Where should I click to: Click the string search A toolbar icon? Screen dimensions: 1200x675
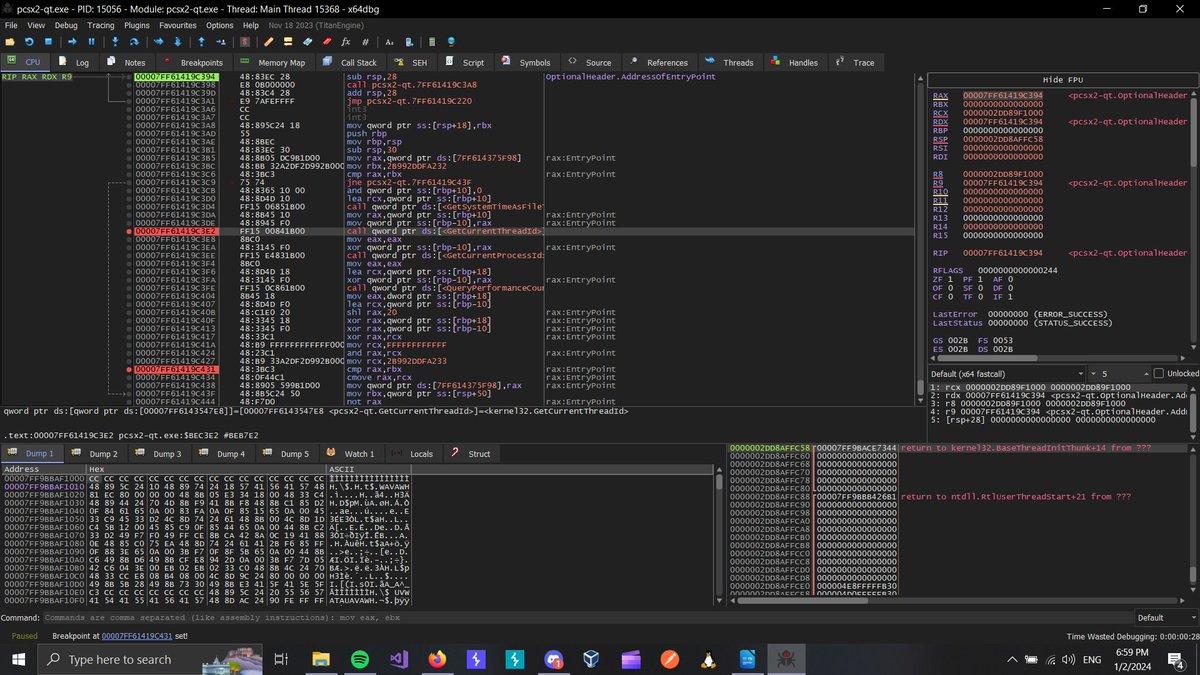pos(389,42)
